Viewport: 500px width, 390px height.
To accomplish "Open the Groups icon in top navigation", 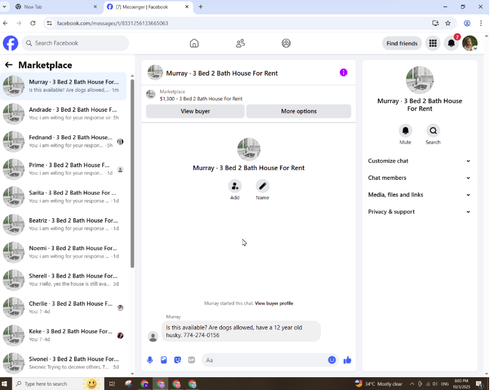I will (286, 43).
